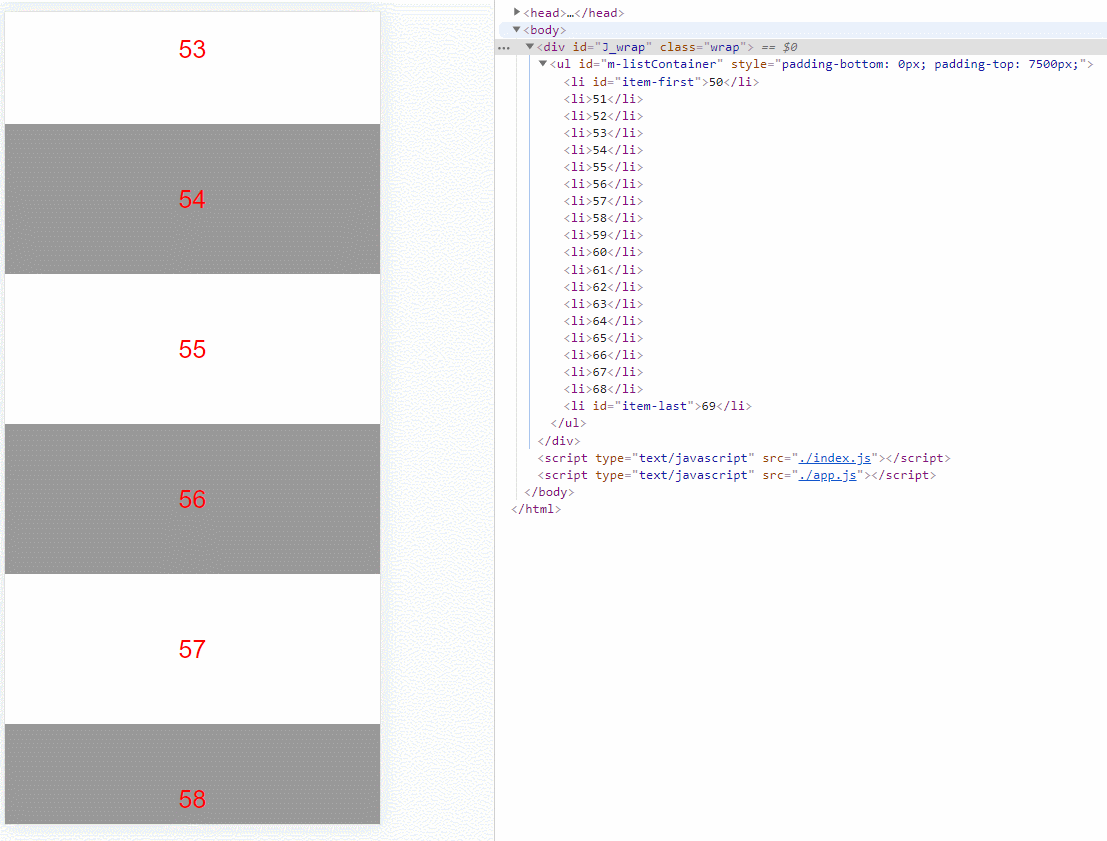The image size is (1107, 841).
Task: Open the ellipsis actions beside J_wrap div
Action: pyautogui.click(x=503, y=47)
